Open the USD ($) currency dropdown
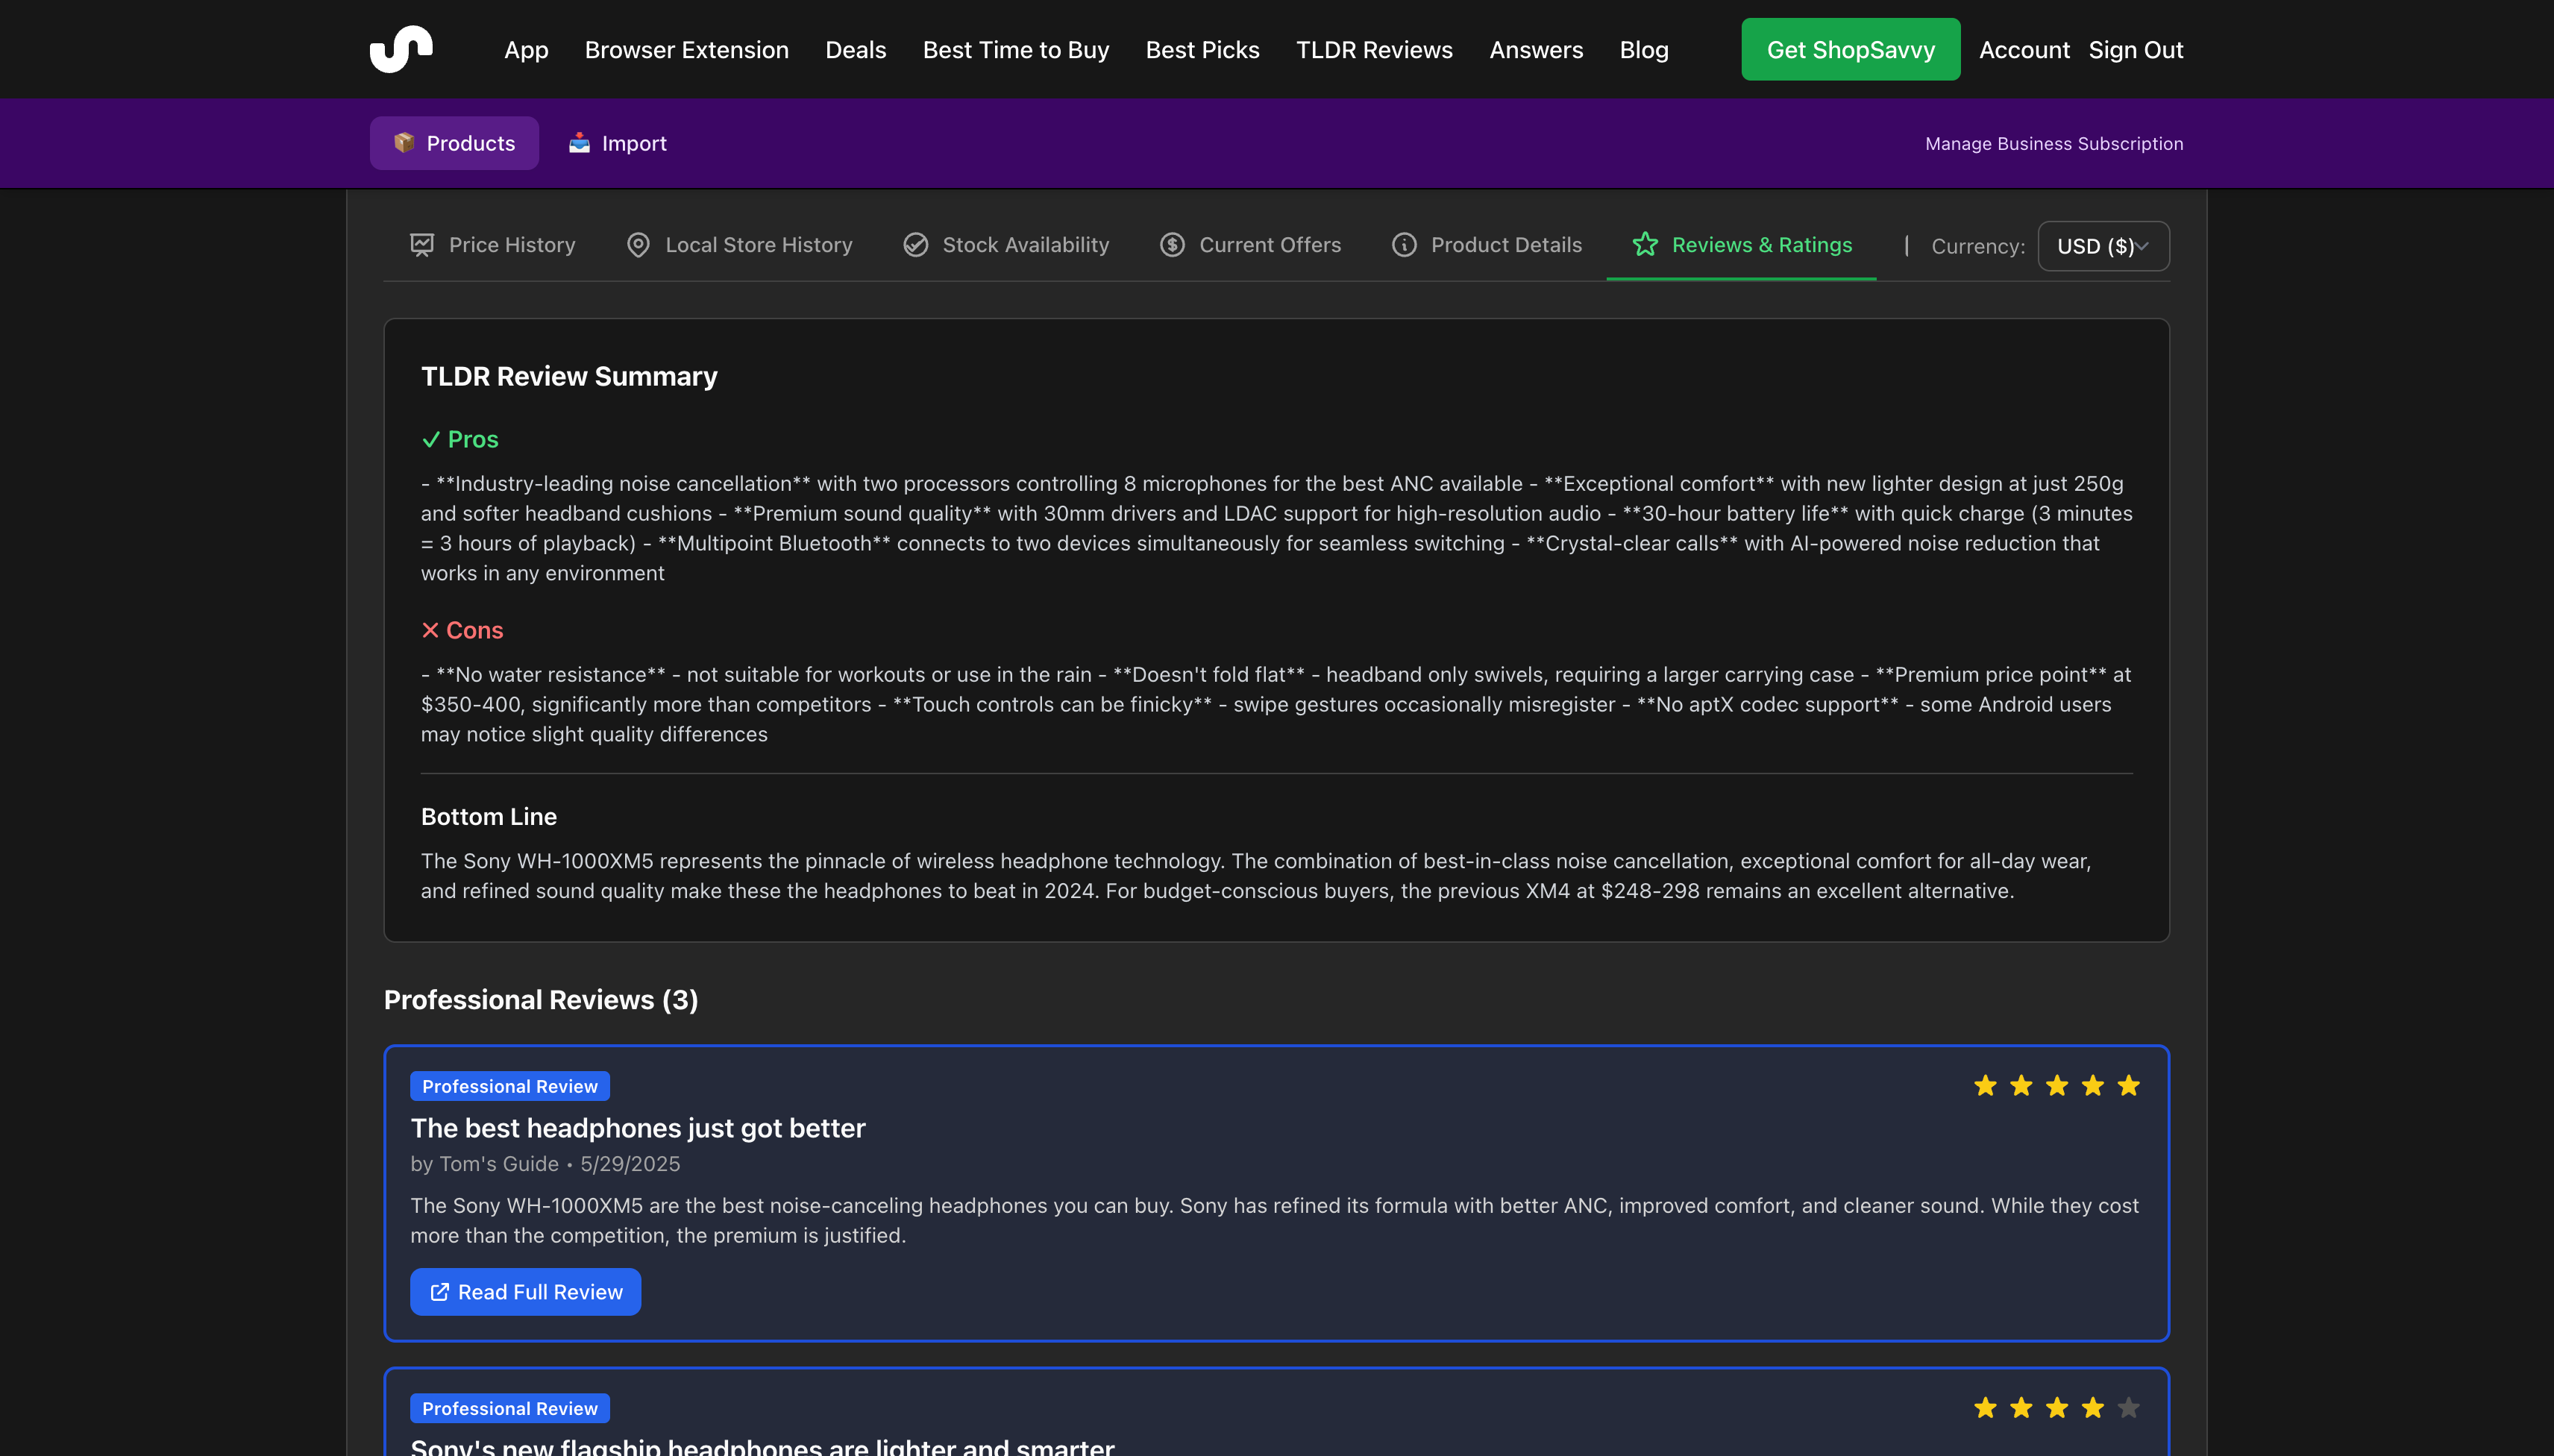2554x1456 pixels. (x=2103, y=246)
